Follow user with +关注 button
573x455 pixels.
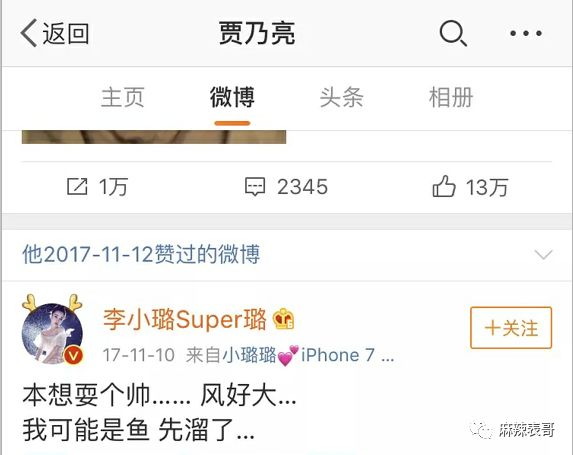pos(511,327)
